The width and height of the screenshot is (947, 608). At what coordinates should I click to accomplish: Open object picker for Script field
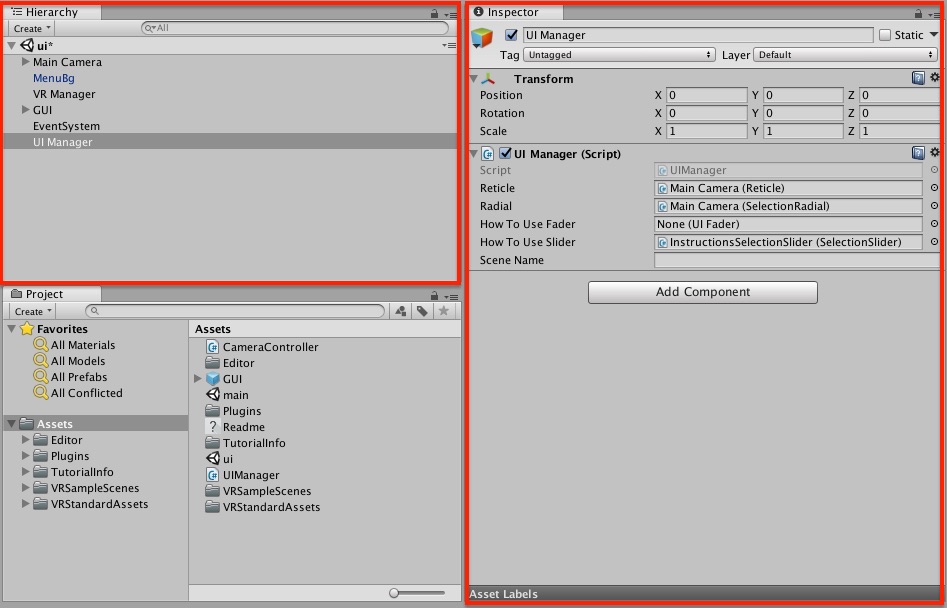(934, 170)
